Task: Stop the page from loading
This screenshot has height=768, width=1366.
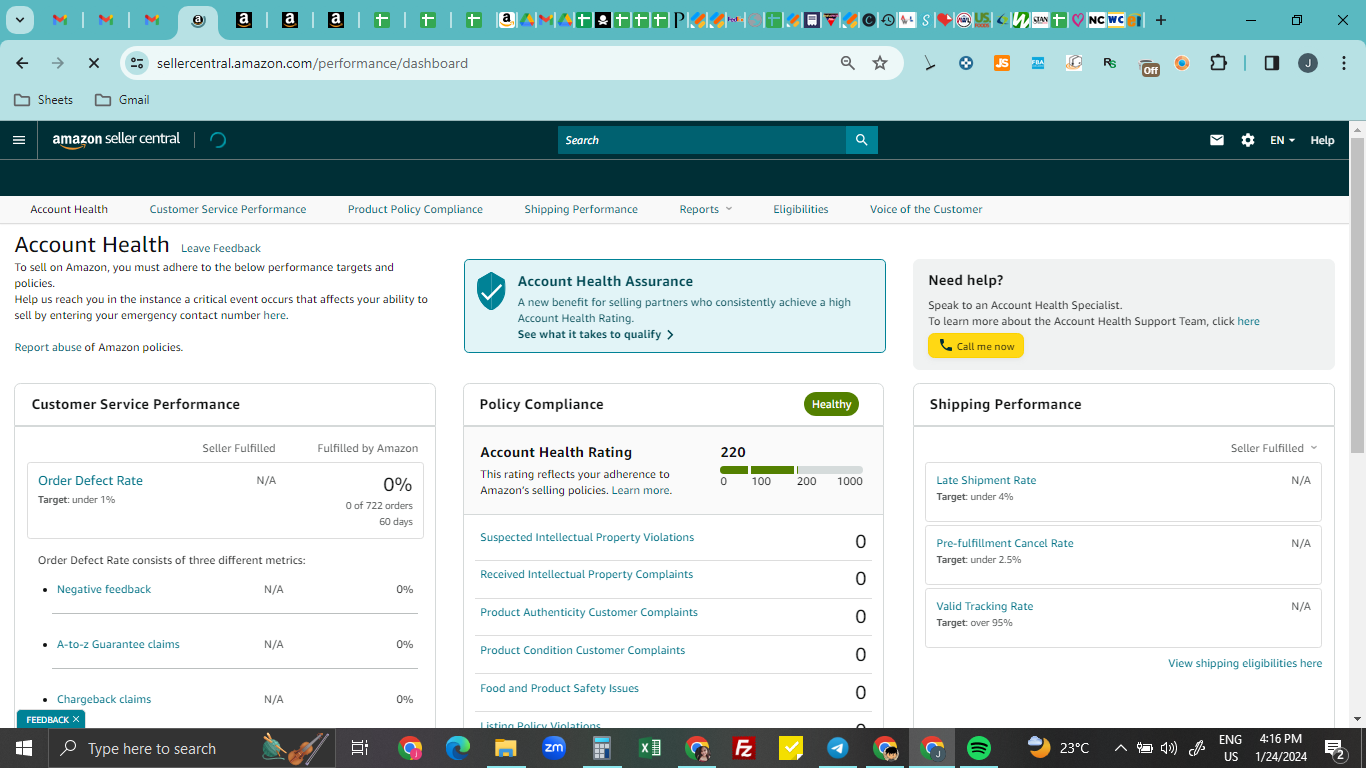Action: tap(93, 63)
